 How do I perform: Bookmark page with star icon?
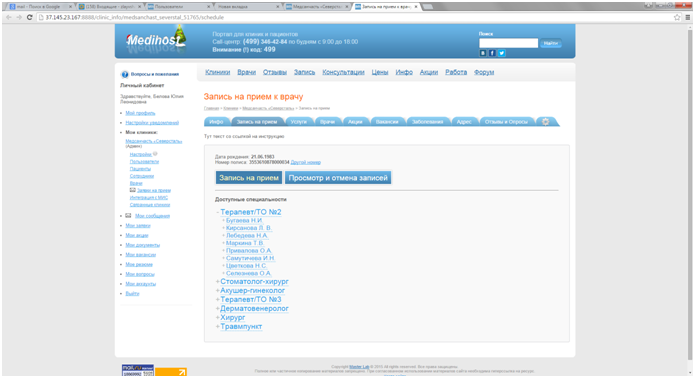(677, 17)
